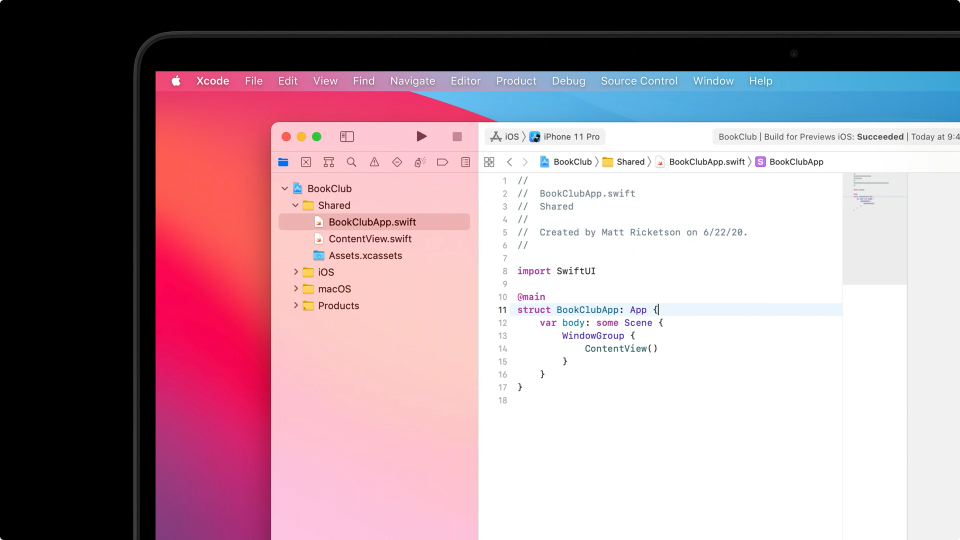Click line number 8 in gutter
The width and height of the screenshot is (960, 540).
click(x=504, y=271)
